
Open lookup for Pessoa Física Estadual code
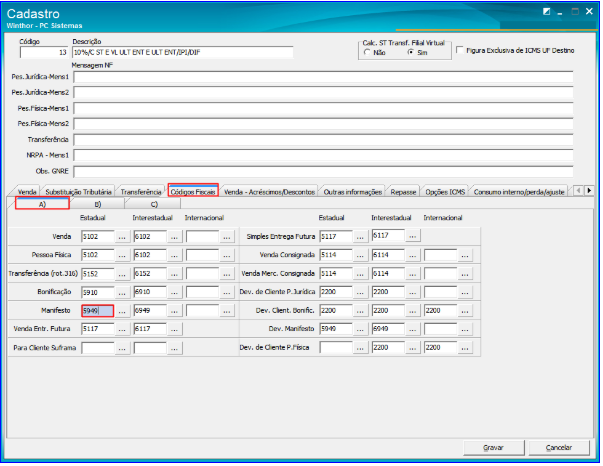point(122,255)
